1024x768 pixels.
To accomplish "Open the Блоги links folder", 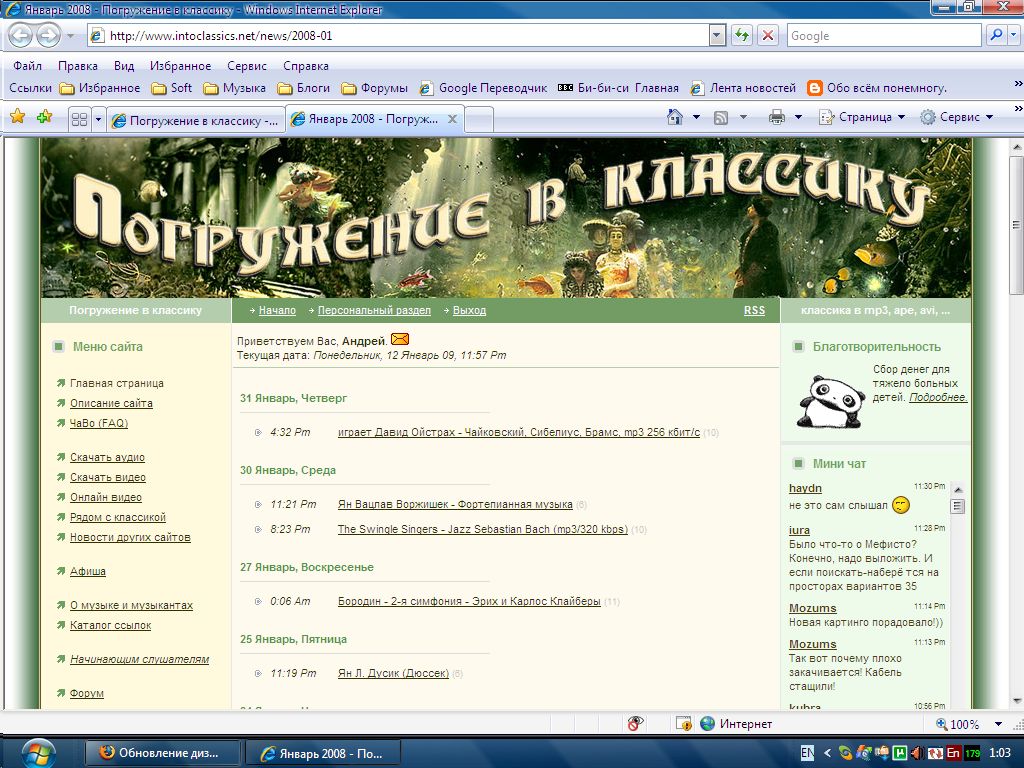I will [304, 88].
